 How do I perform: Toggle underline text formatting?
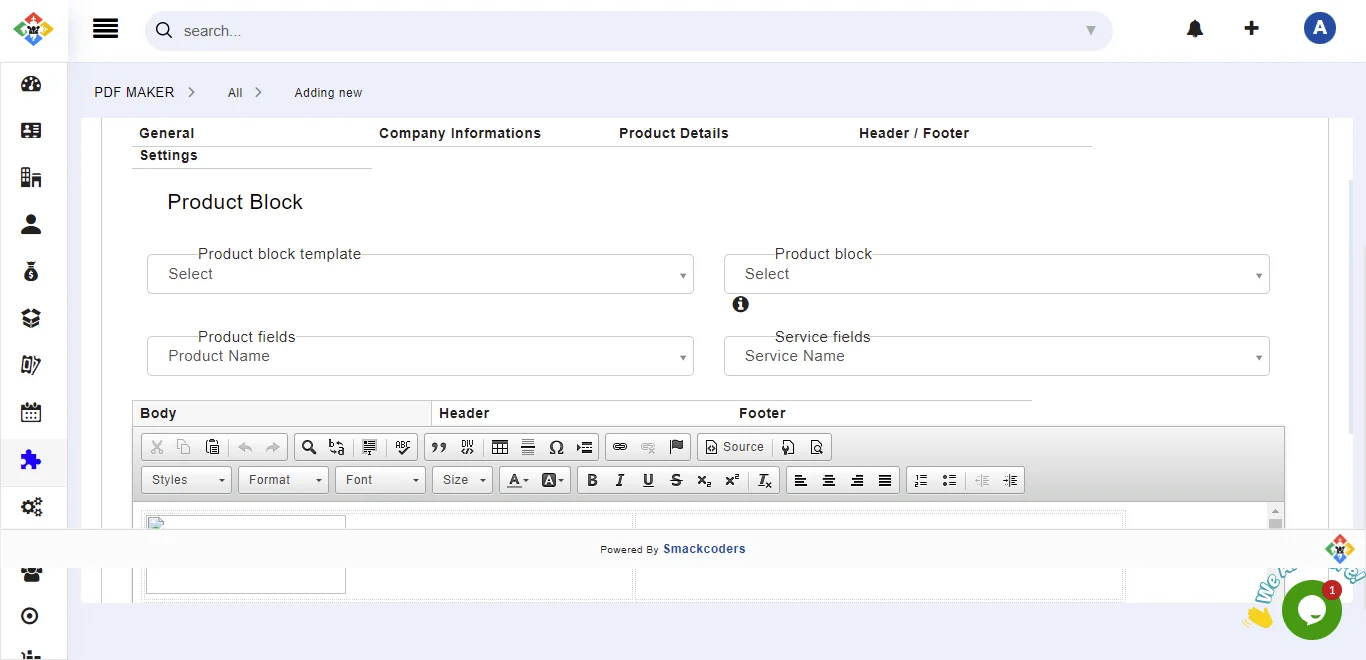pos(648,480)
